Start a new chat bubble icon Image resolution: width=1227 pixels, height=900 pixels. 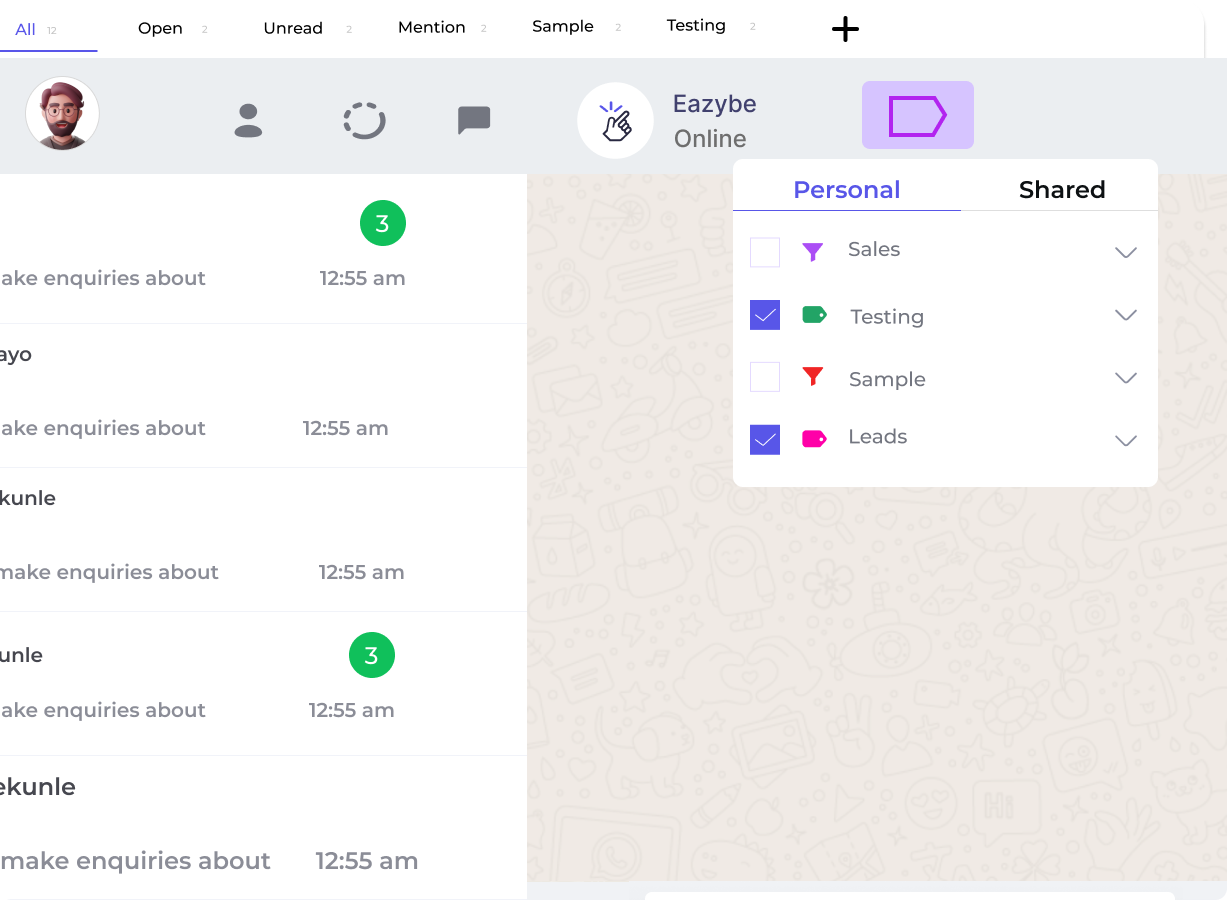(x=474, y=120)
